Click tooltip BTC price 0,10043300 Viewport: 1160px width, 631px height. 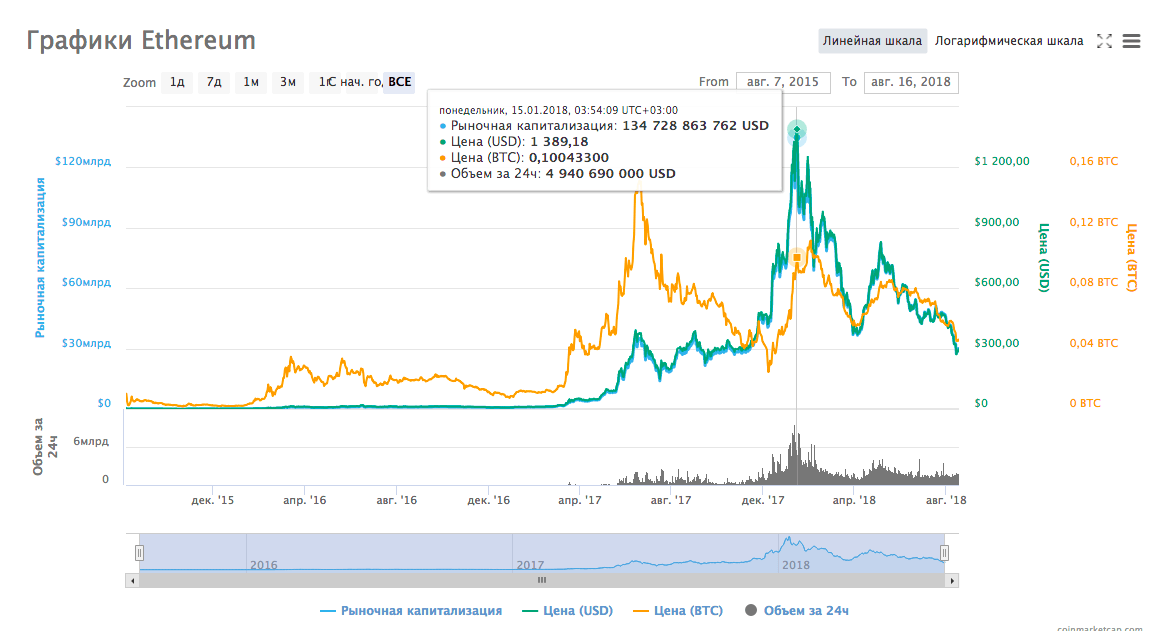pos(569,158)
